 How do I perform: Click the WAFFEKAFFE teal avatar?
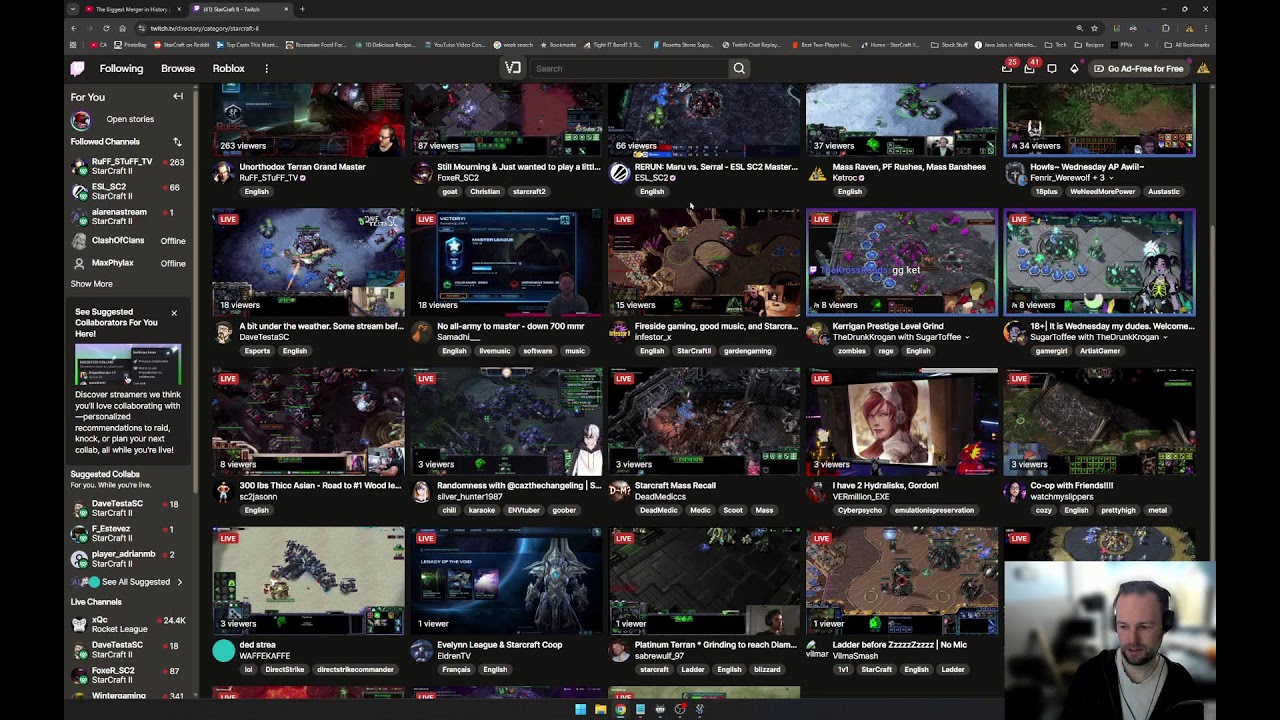click(x=223, y=651)
